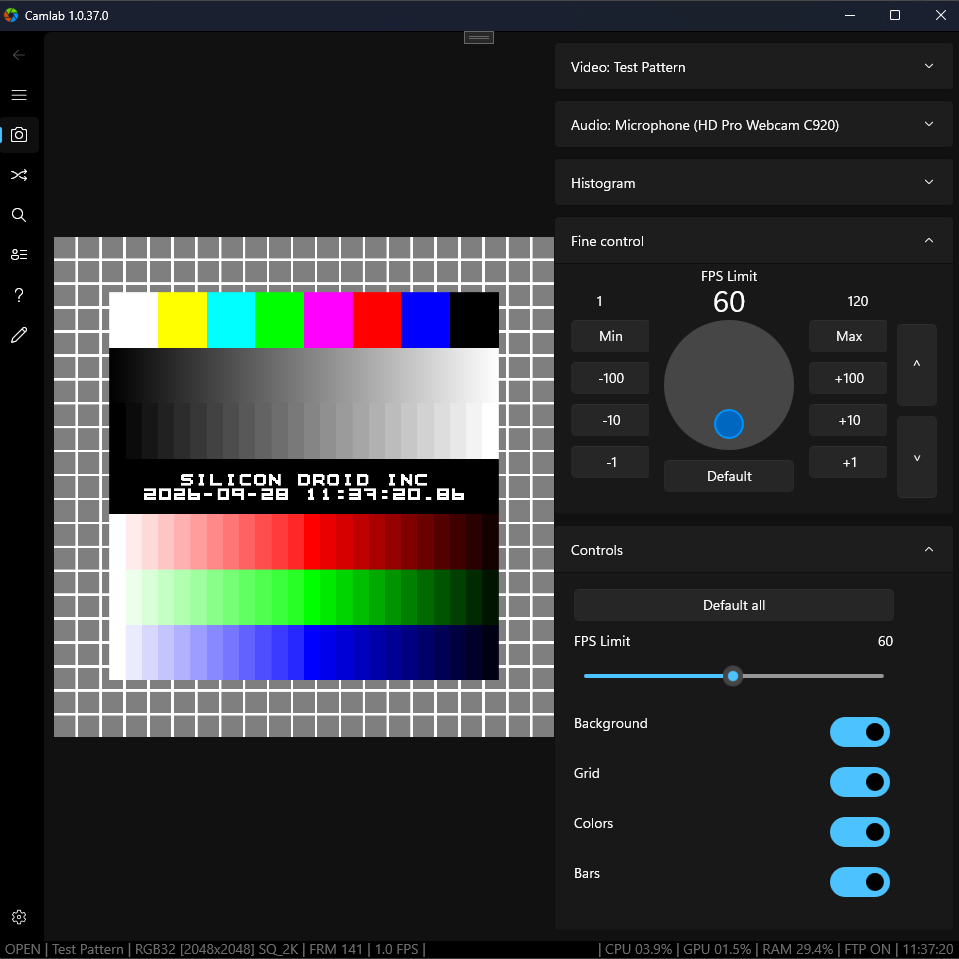Expand the Audio Microphone section
959x959 pixels.
point(754,125)
